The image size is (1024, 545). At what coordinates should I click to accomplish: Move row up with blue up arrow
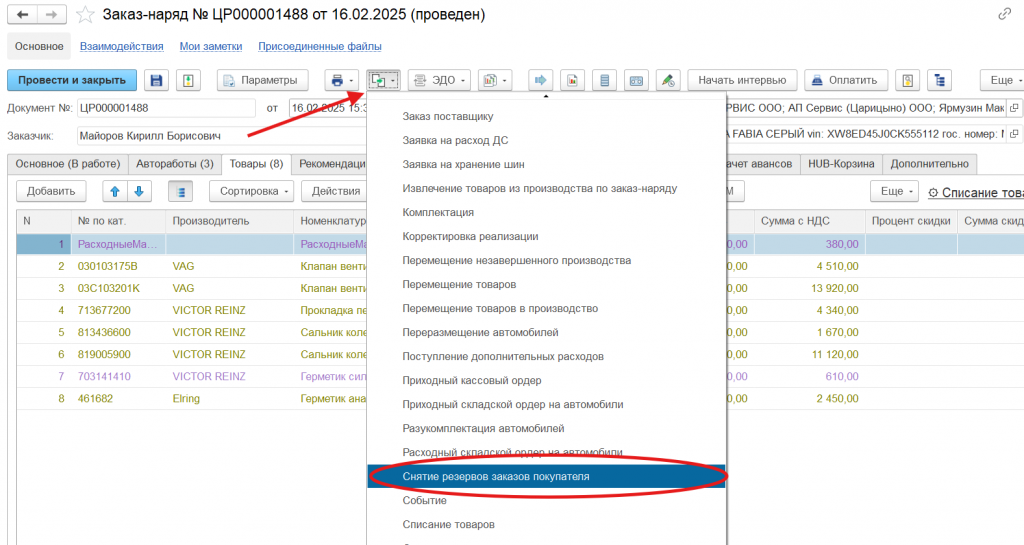point(115,190)
